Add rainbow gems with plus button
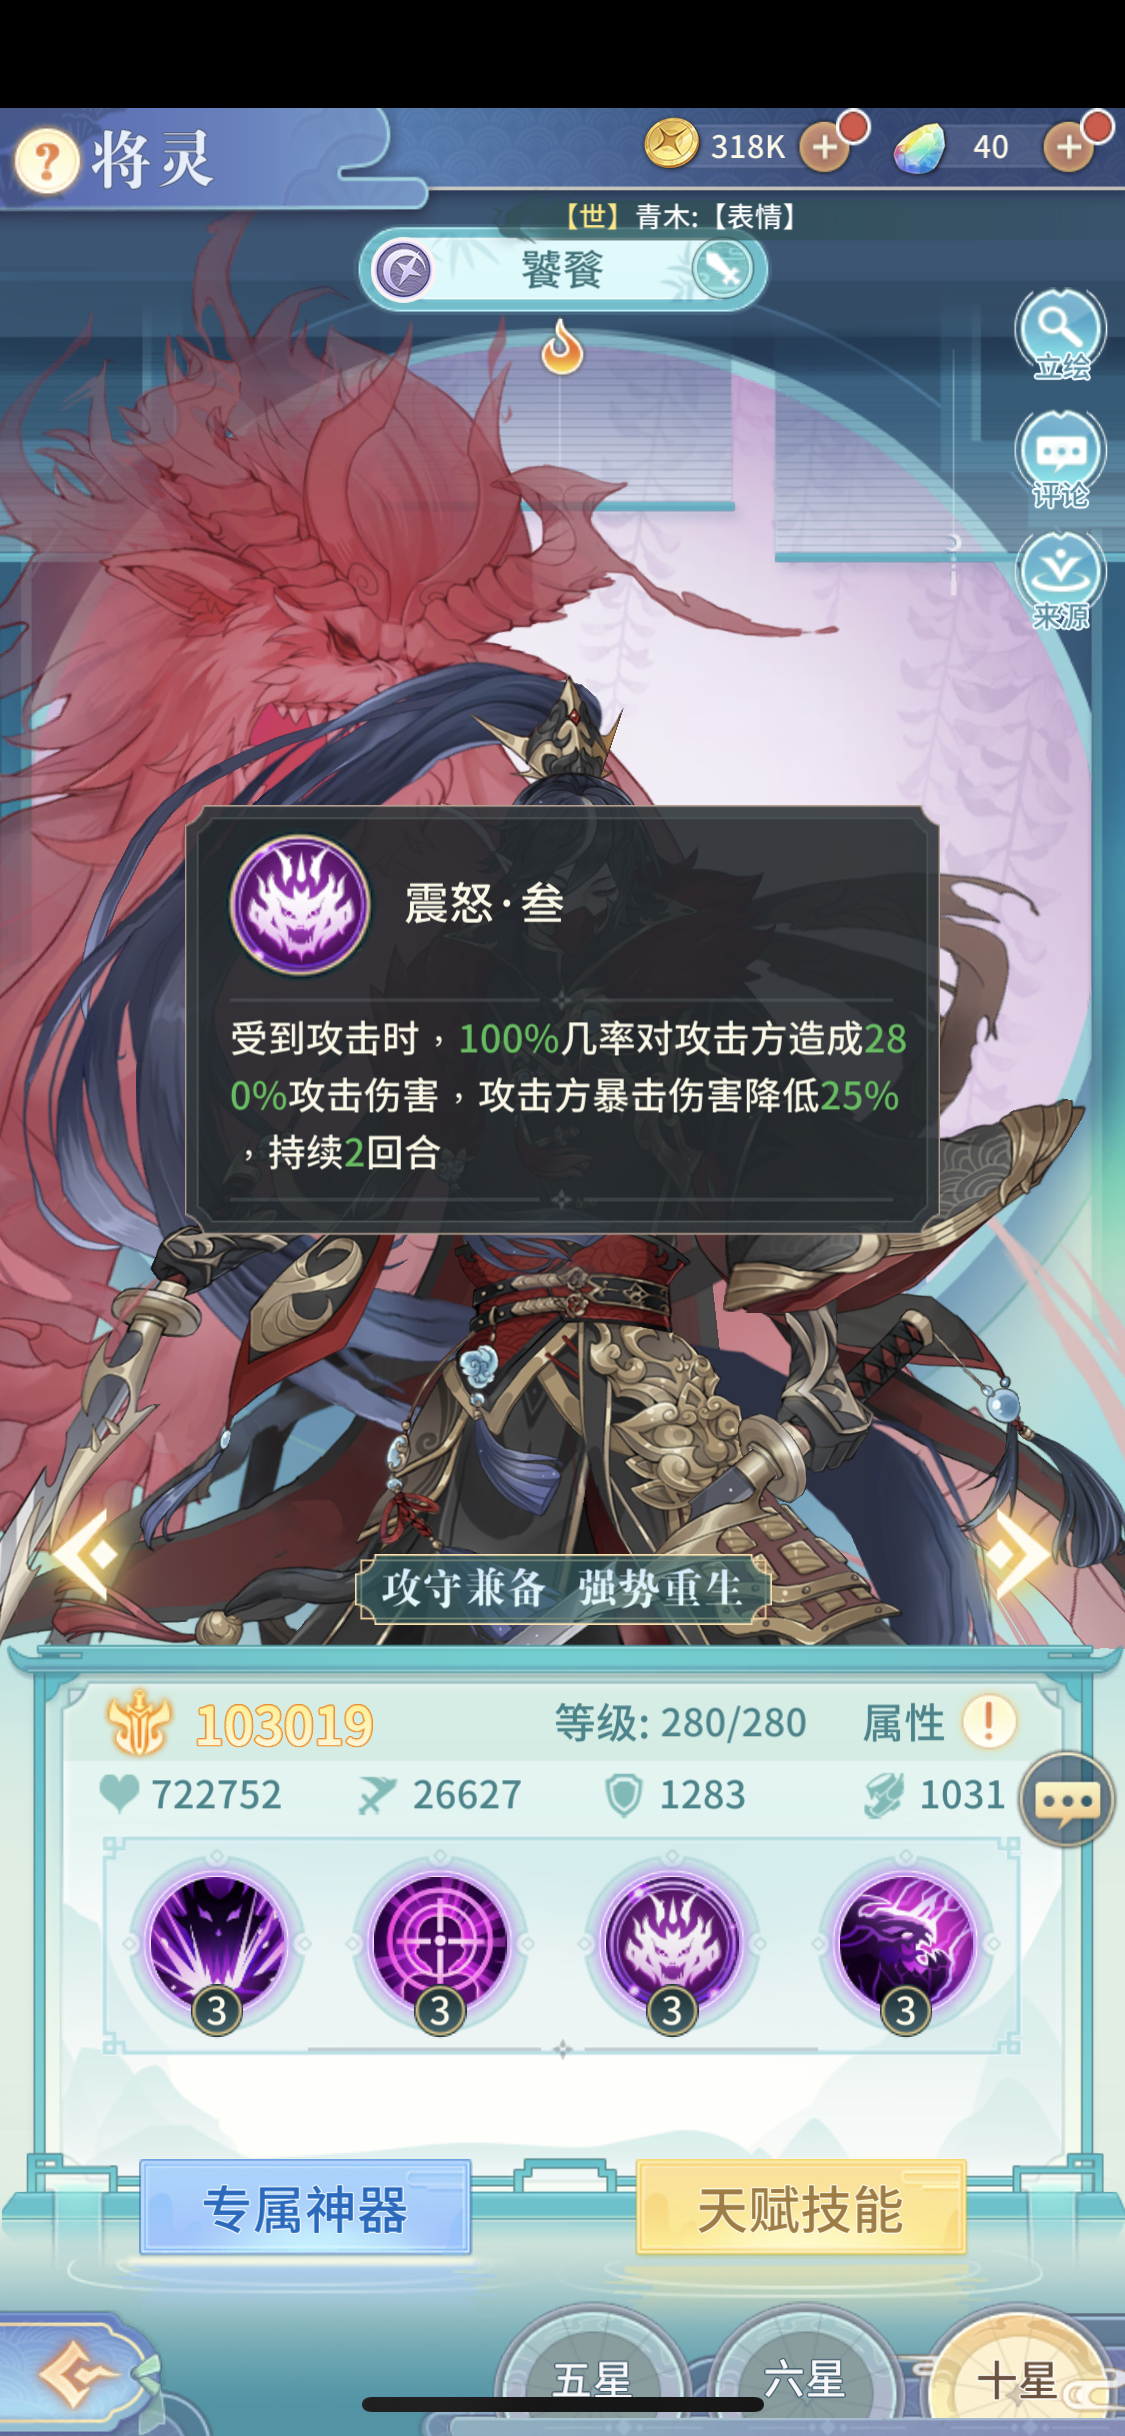 coord(1069,147)
